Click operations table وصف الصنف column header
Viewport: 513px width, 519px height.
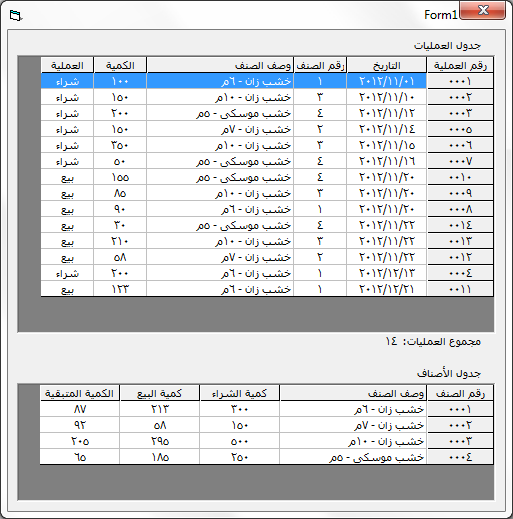220,65
